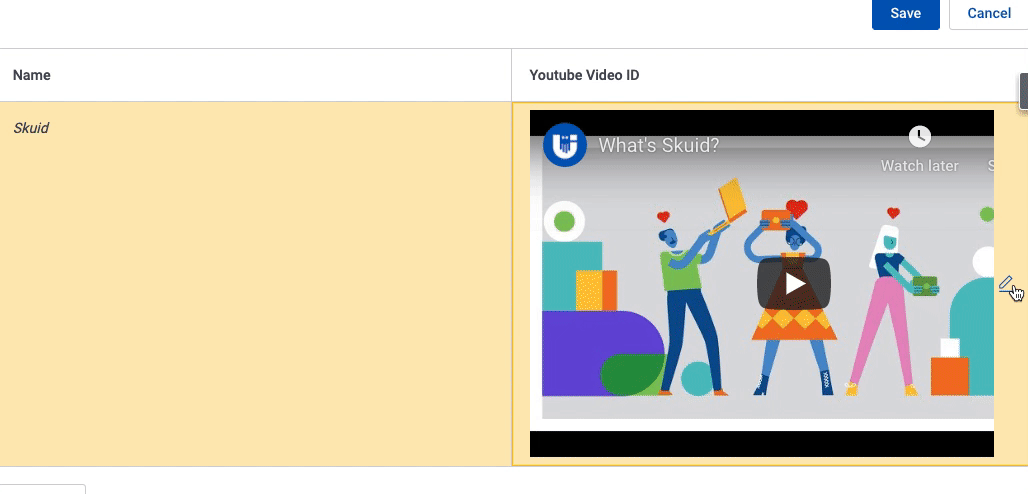Click the dark gray handle at right edge
Viewport: 1028px width, 494px height.
(1022, 91)
